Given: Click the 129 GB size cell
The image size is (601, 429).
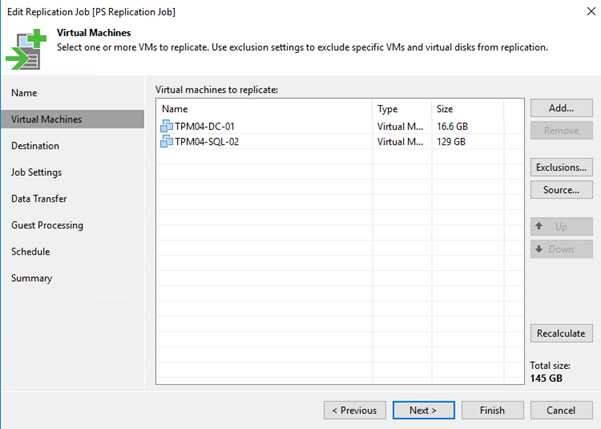Looking at the screenshot, I should pyautogui.click(x=451, y=142).
